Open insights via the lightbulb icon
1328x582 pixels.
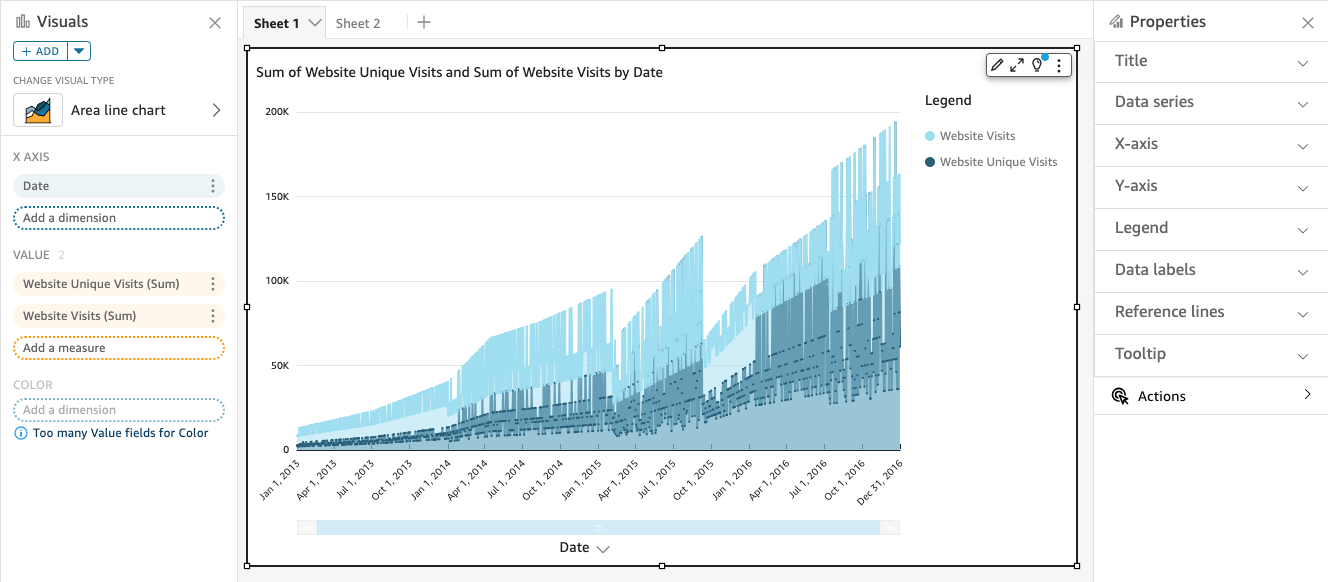click(1037, 65)
